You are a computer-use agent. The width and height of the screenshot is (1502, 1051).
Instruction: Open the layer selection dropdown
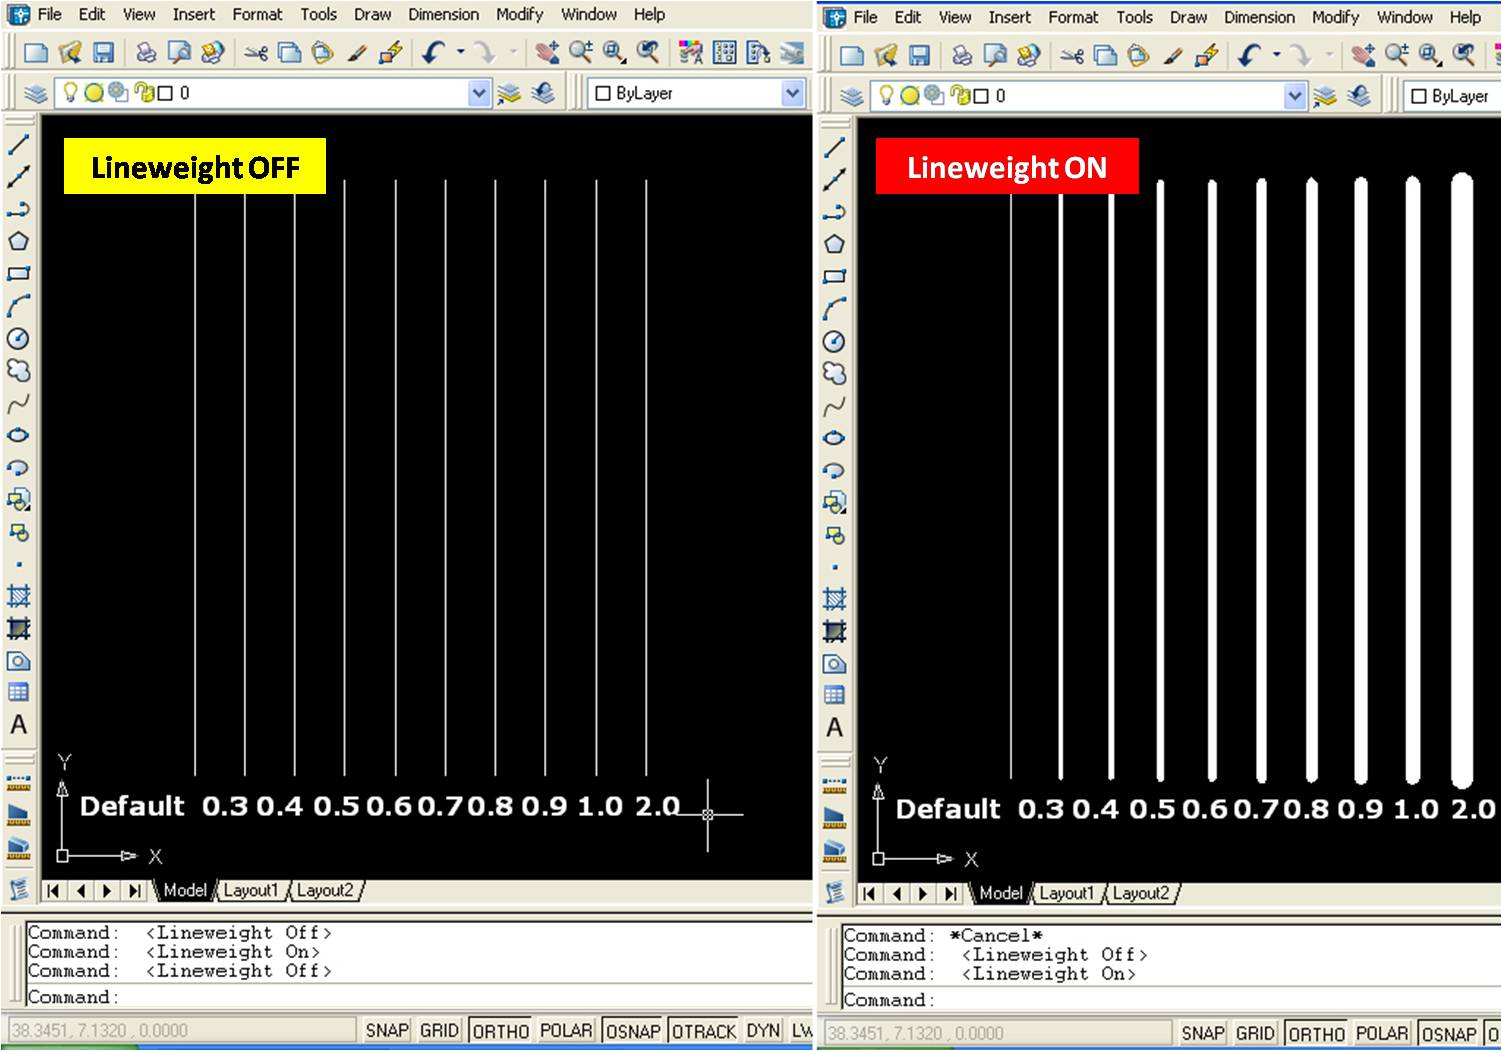(479, 93)
